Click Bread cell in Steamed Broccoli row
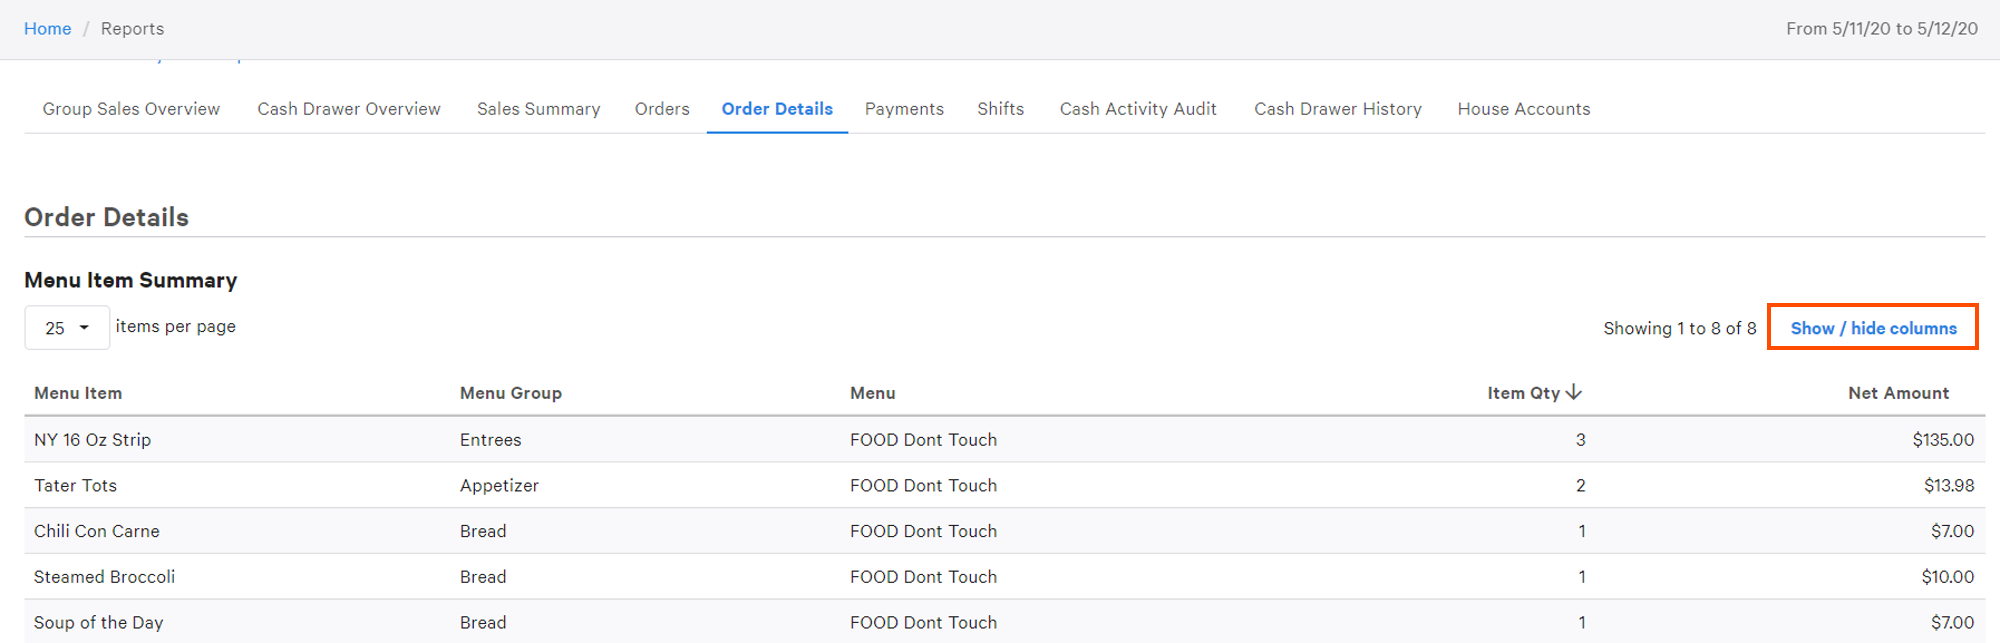The image size is (2000, 643). point(483,577)
